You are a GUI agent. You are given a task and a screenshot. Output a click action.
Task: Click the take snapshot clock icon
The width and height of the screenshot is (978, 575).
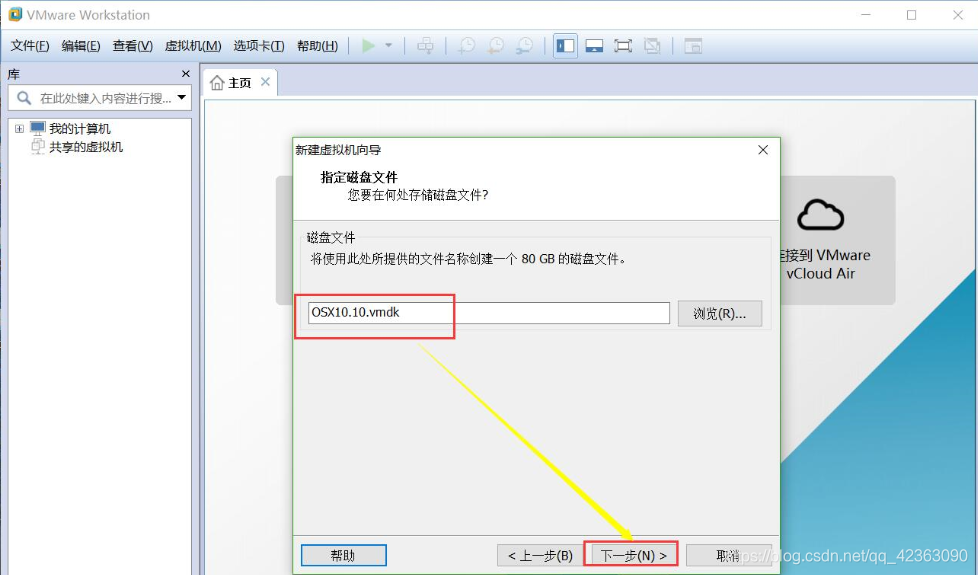tap(467, 46)
